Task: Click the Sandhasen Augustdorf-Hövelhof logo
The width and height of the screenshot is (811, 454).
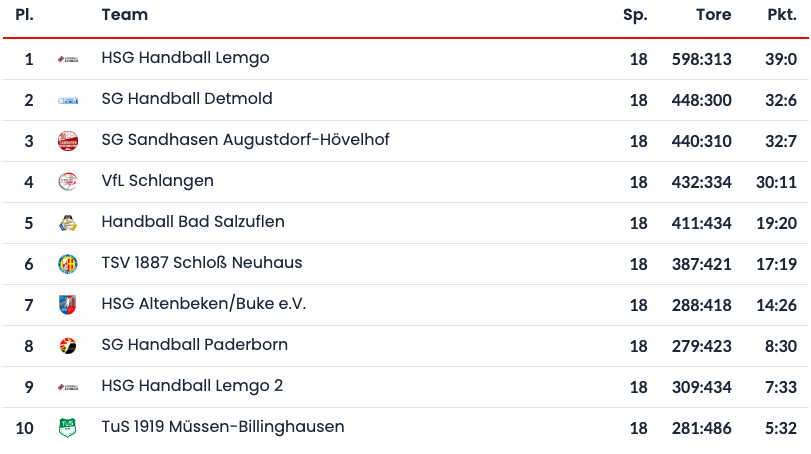Action: 68,141
